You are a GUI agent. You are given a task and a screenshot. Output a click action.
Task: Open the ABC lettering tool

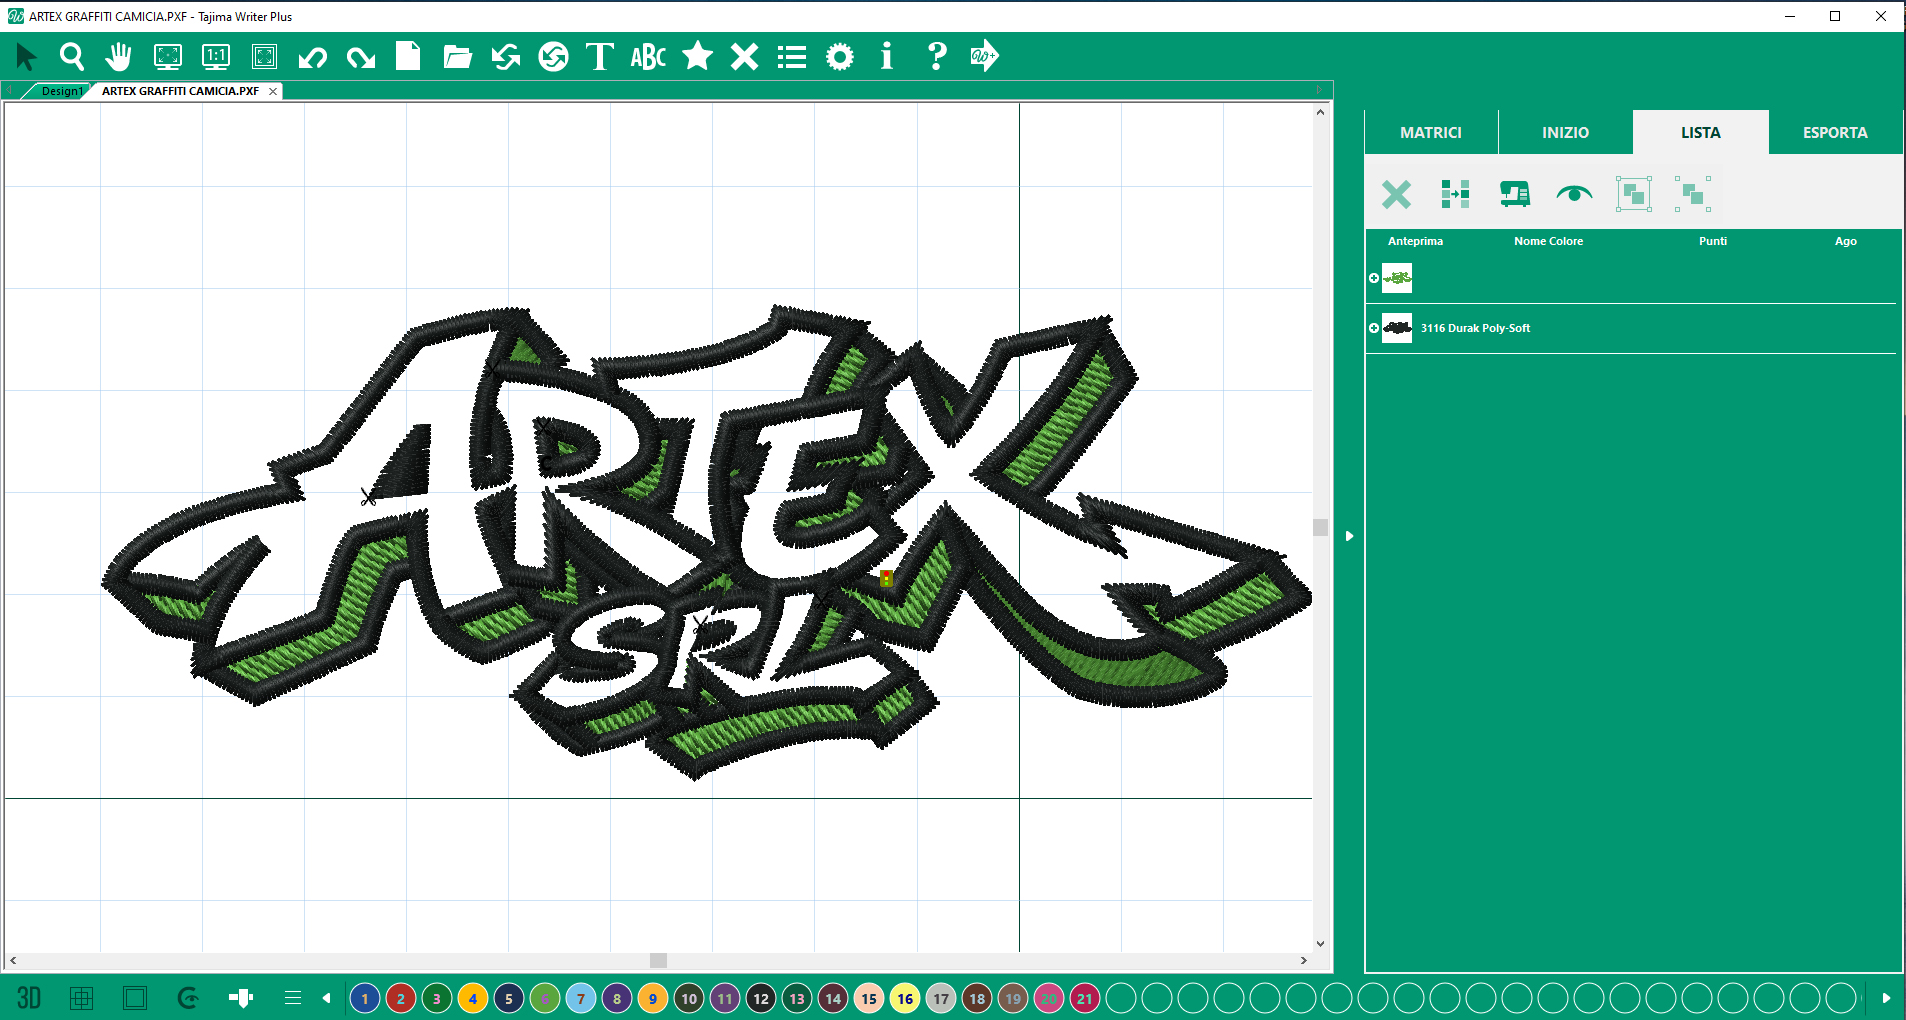point(648,57)
